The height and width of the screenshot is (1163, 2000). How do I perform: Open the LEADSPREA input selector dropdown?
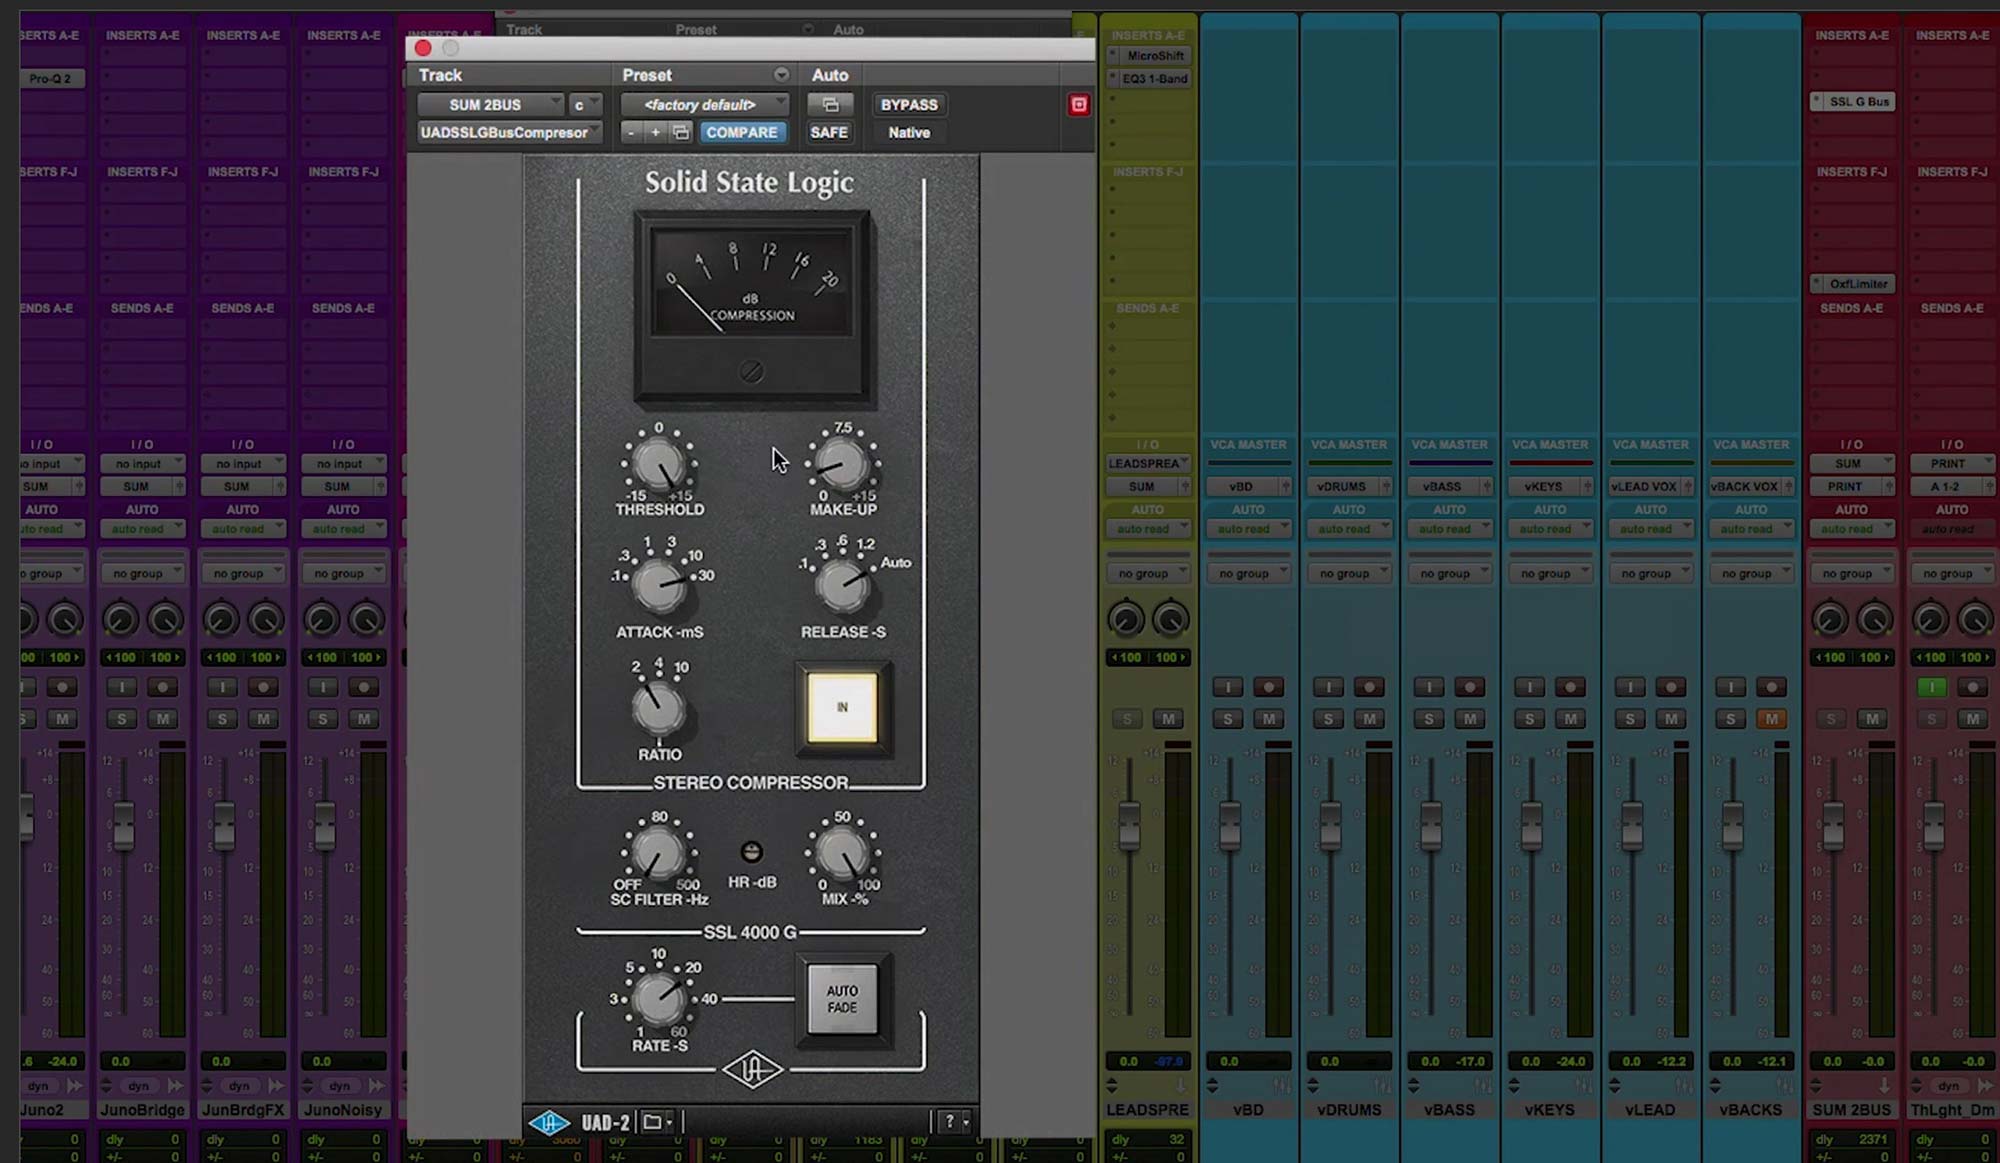tap(1148, 463)
